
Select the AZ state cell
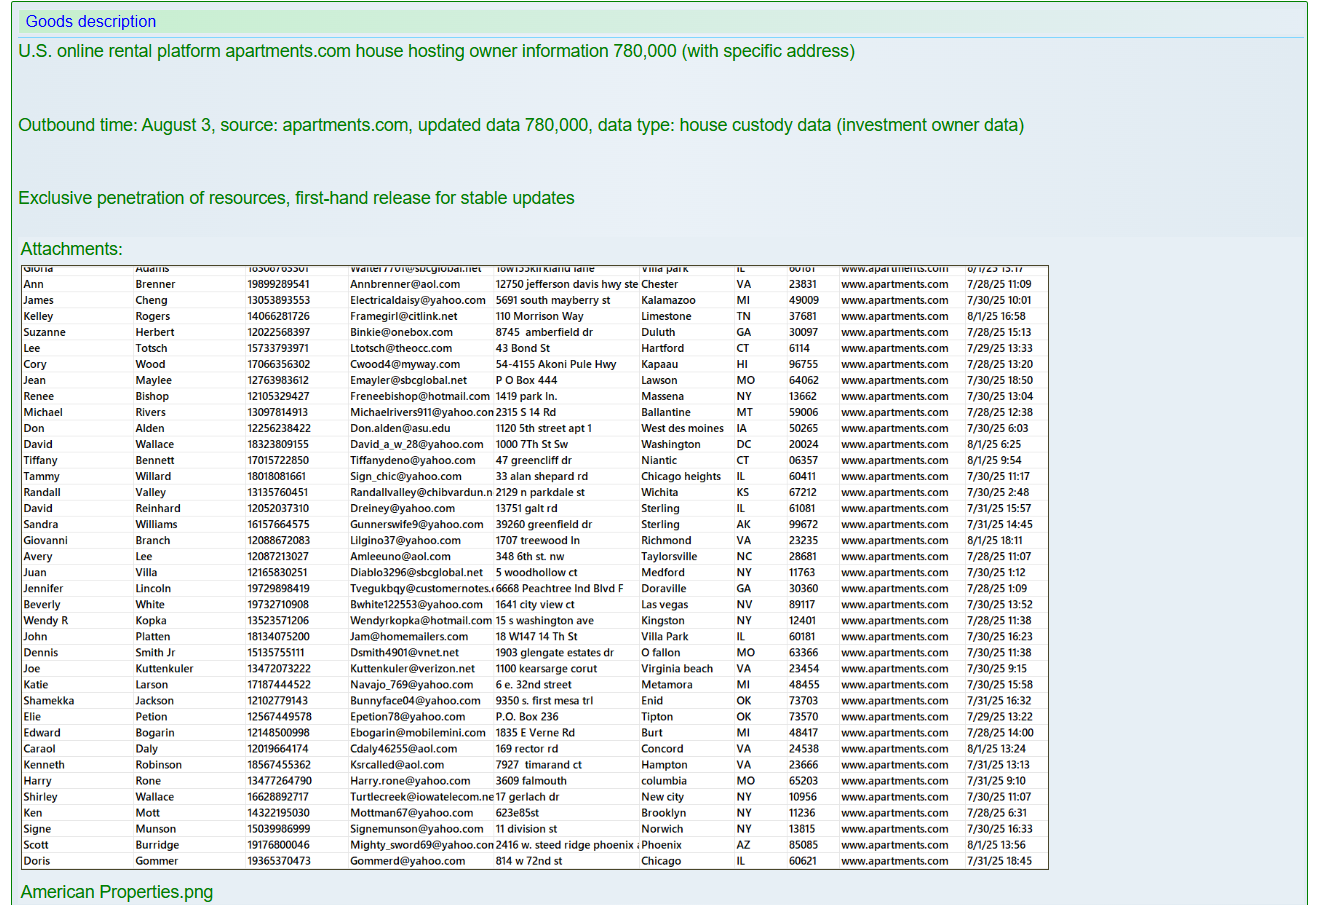tap(743, 845)
